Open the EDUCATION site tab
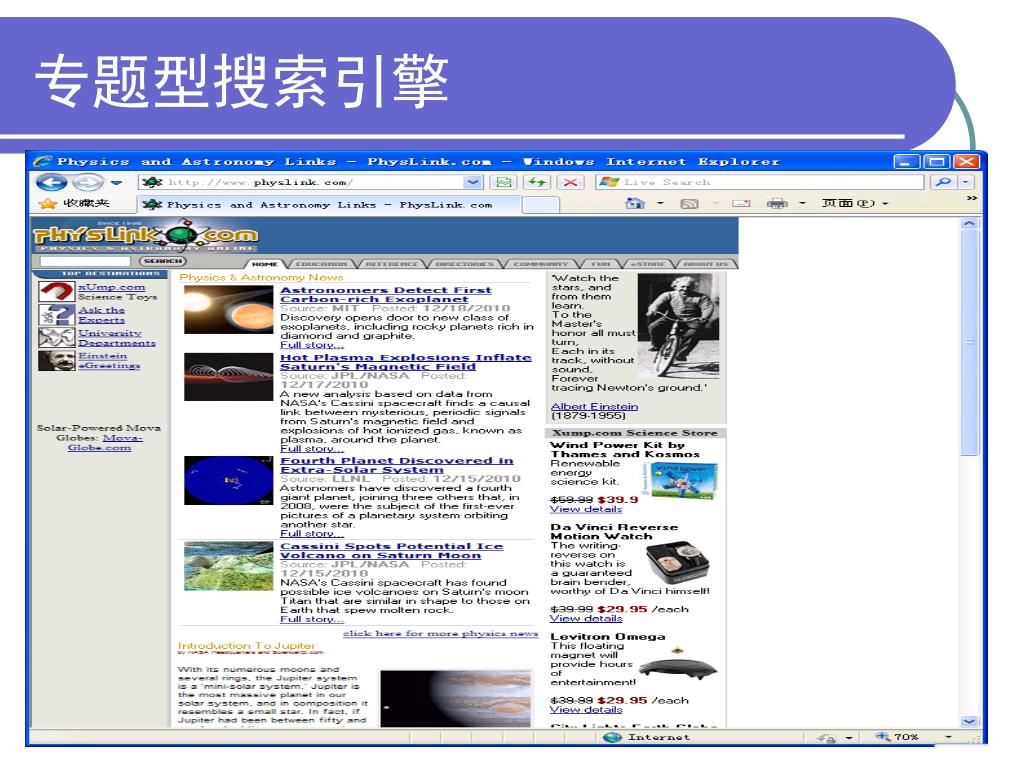 321,264
